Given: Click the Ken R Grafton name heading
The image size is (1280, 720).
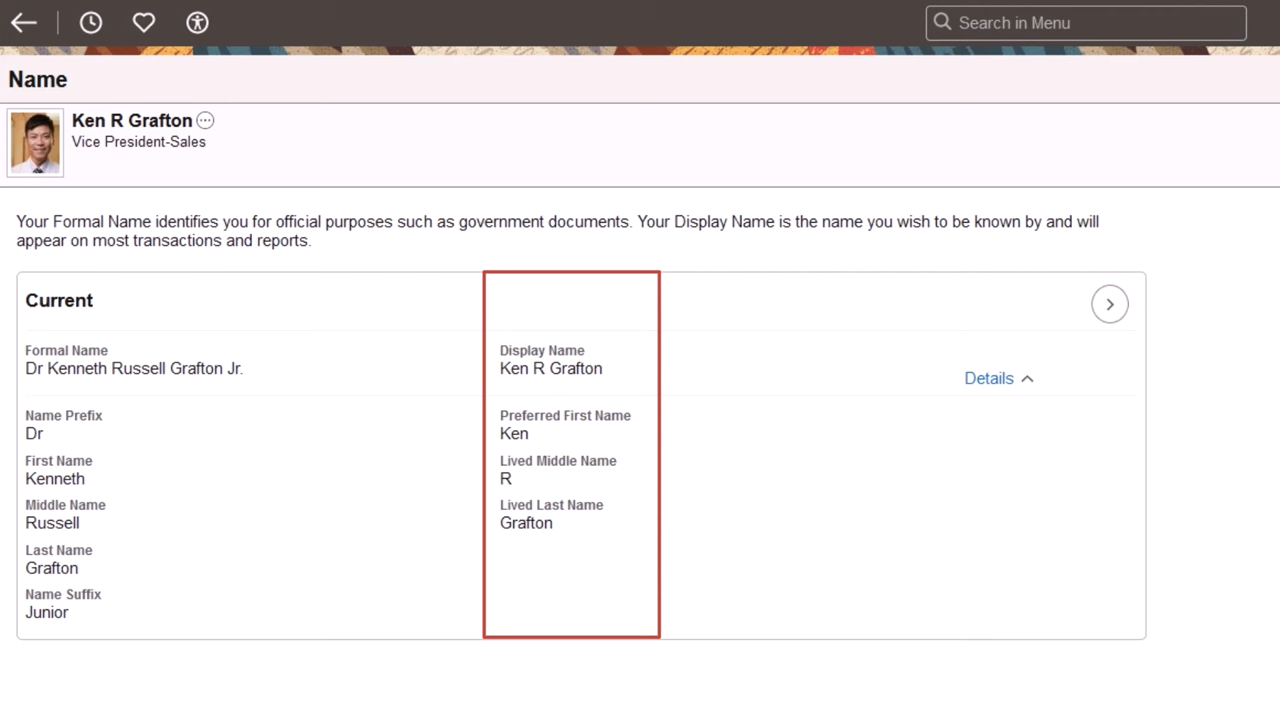Looking at the screenshot, I should click(132, 120).
